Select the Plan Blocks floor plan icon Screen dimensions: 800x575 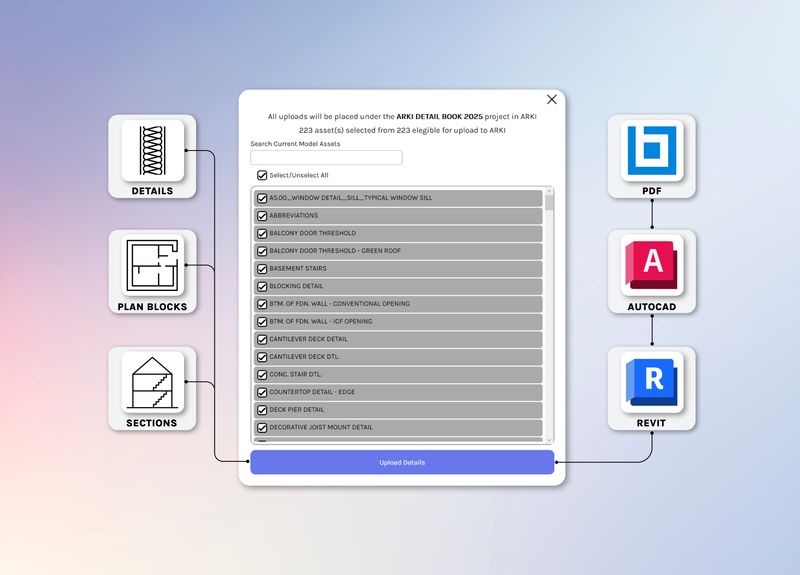pyautogui.click(x=152, y=267)
